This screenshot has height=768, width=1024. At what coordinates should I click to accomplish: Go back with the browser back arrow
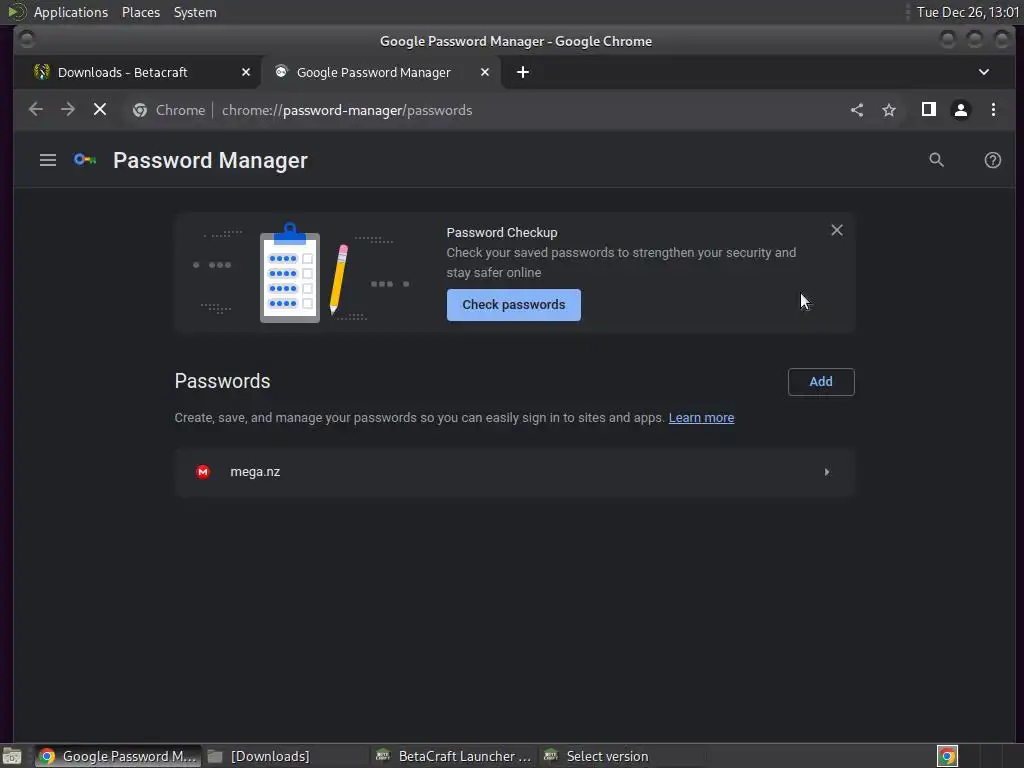36,110
